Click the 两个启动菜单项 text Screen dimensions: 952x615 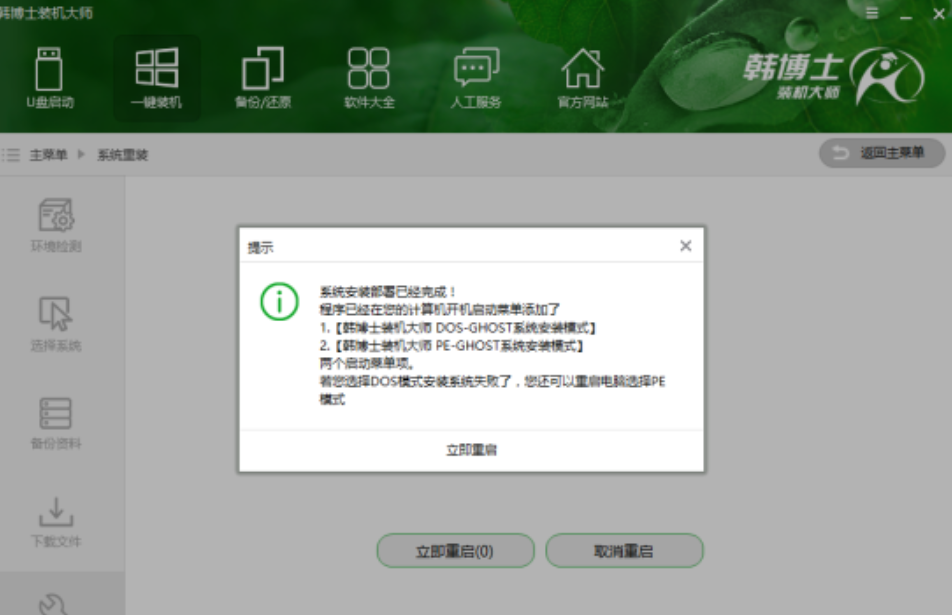coord(367,364)
